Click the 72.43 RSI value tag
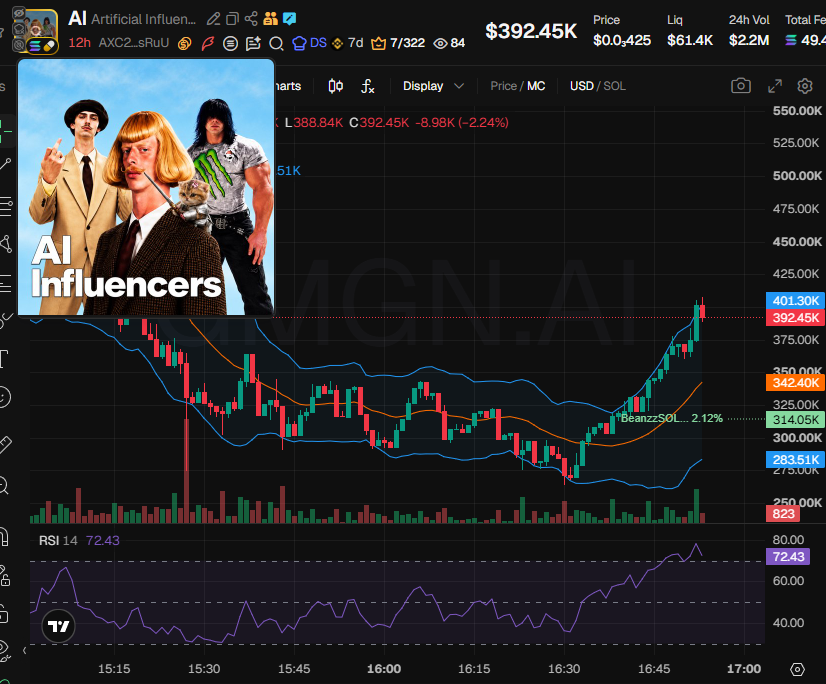This screenshot has height=684, width=826. tap(788, 556)
